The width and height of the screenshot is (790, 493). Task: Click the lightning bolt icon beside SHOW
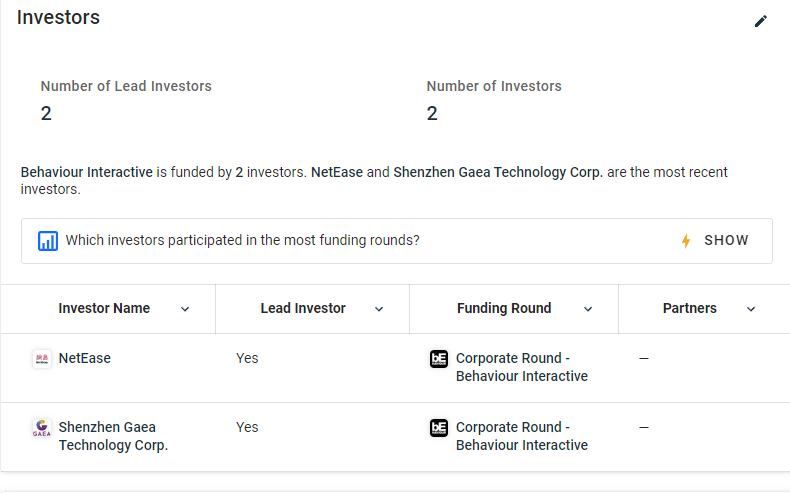[x=686, y=241]
